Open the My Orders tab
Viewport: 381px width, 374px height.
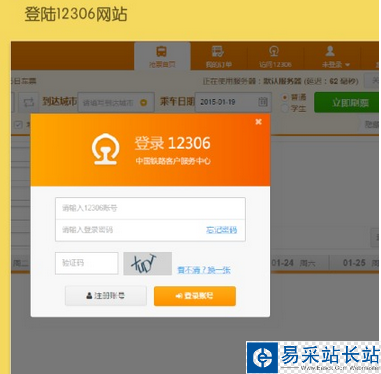click(218, 56)
